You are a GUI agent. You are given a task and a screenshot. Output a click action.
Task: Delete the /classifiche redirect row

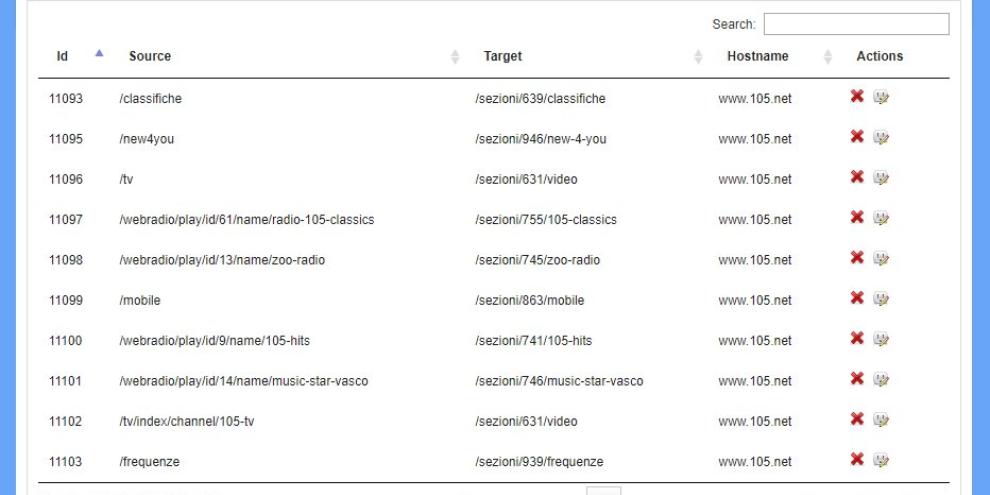tap(857, 97)
